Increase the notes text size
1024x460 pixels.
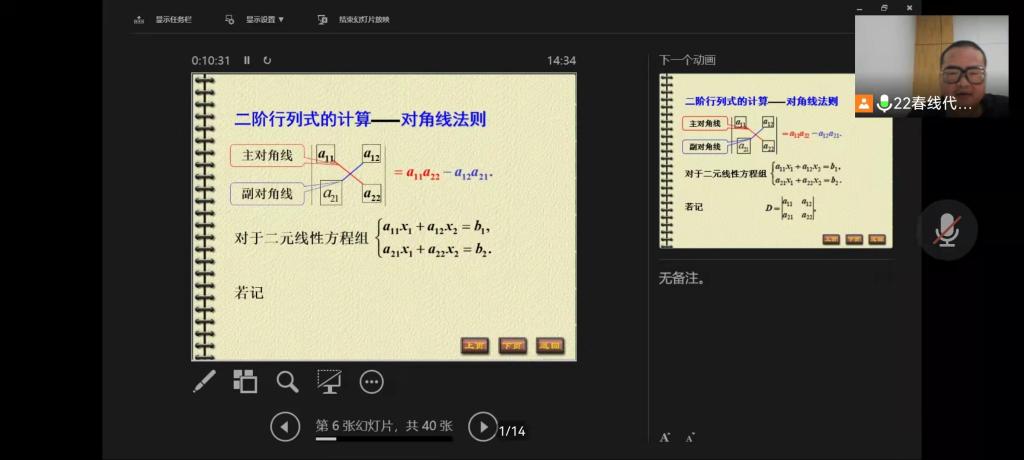665,437
